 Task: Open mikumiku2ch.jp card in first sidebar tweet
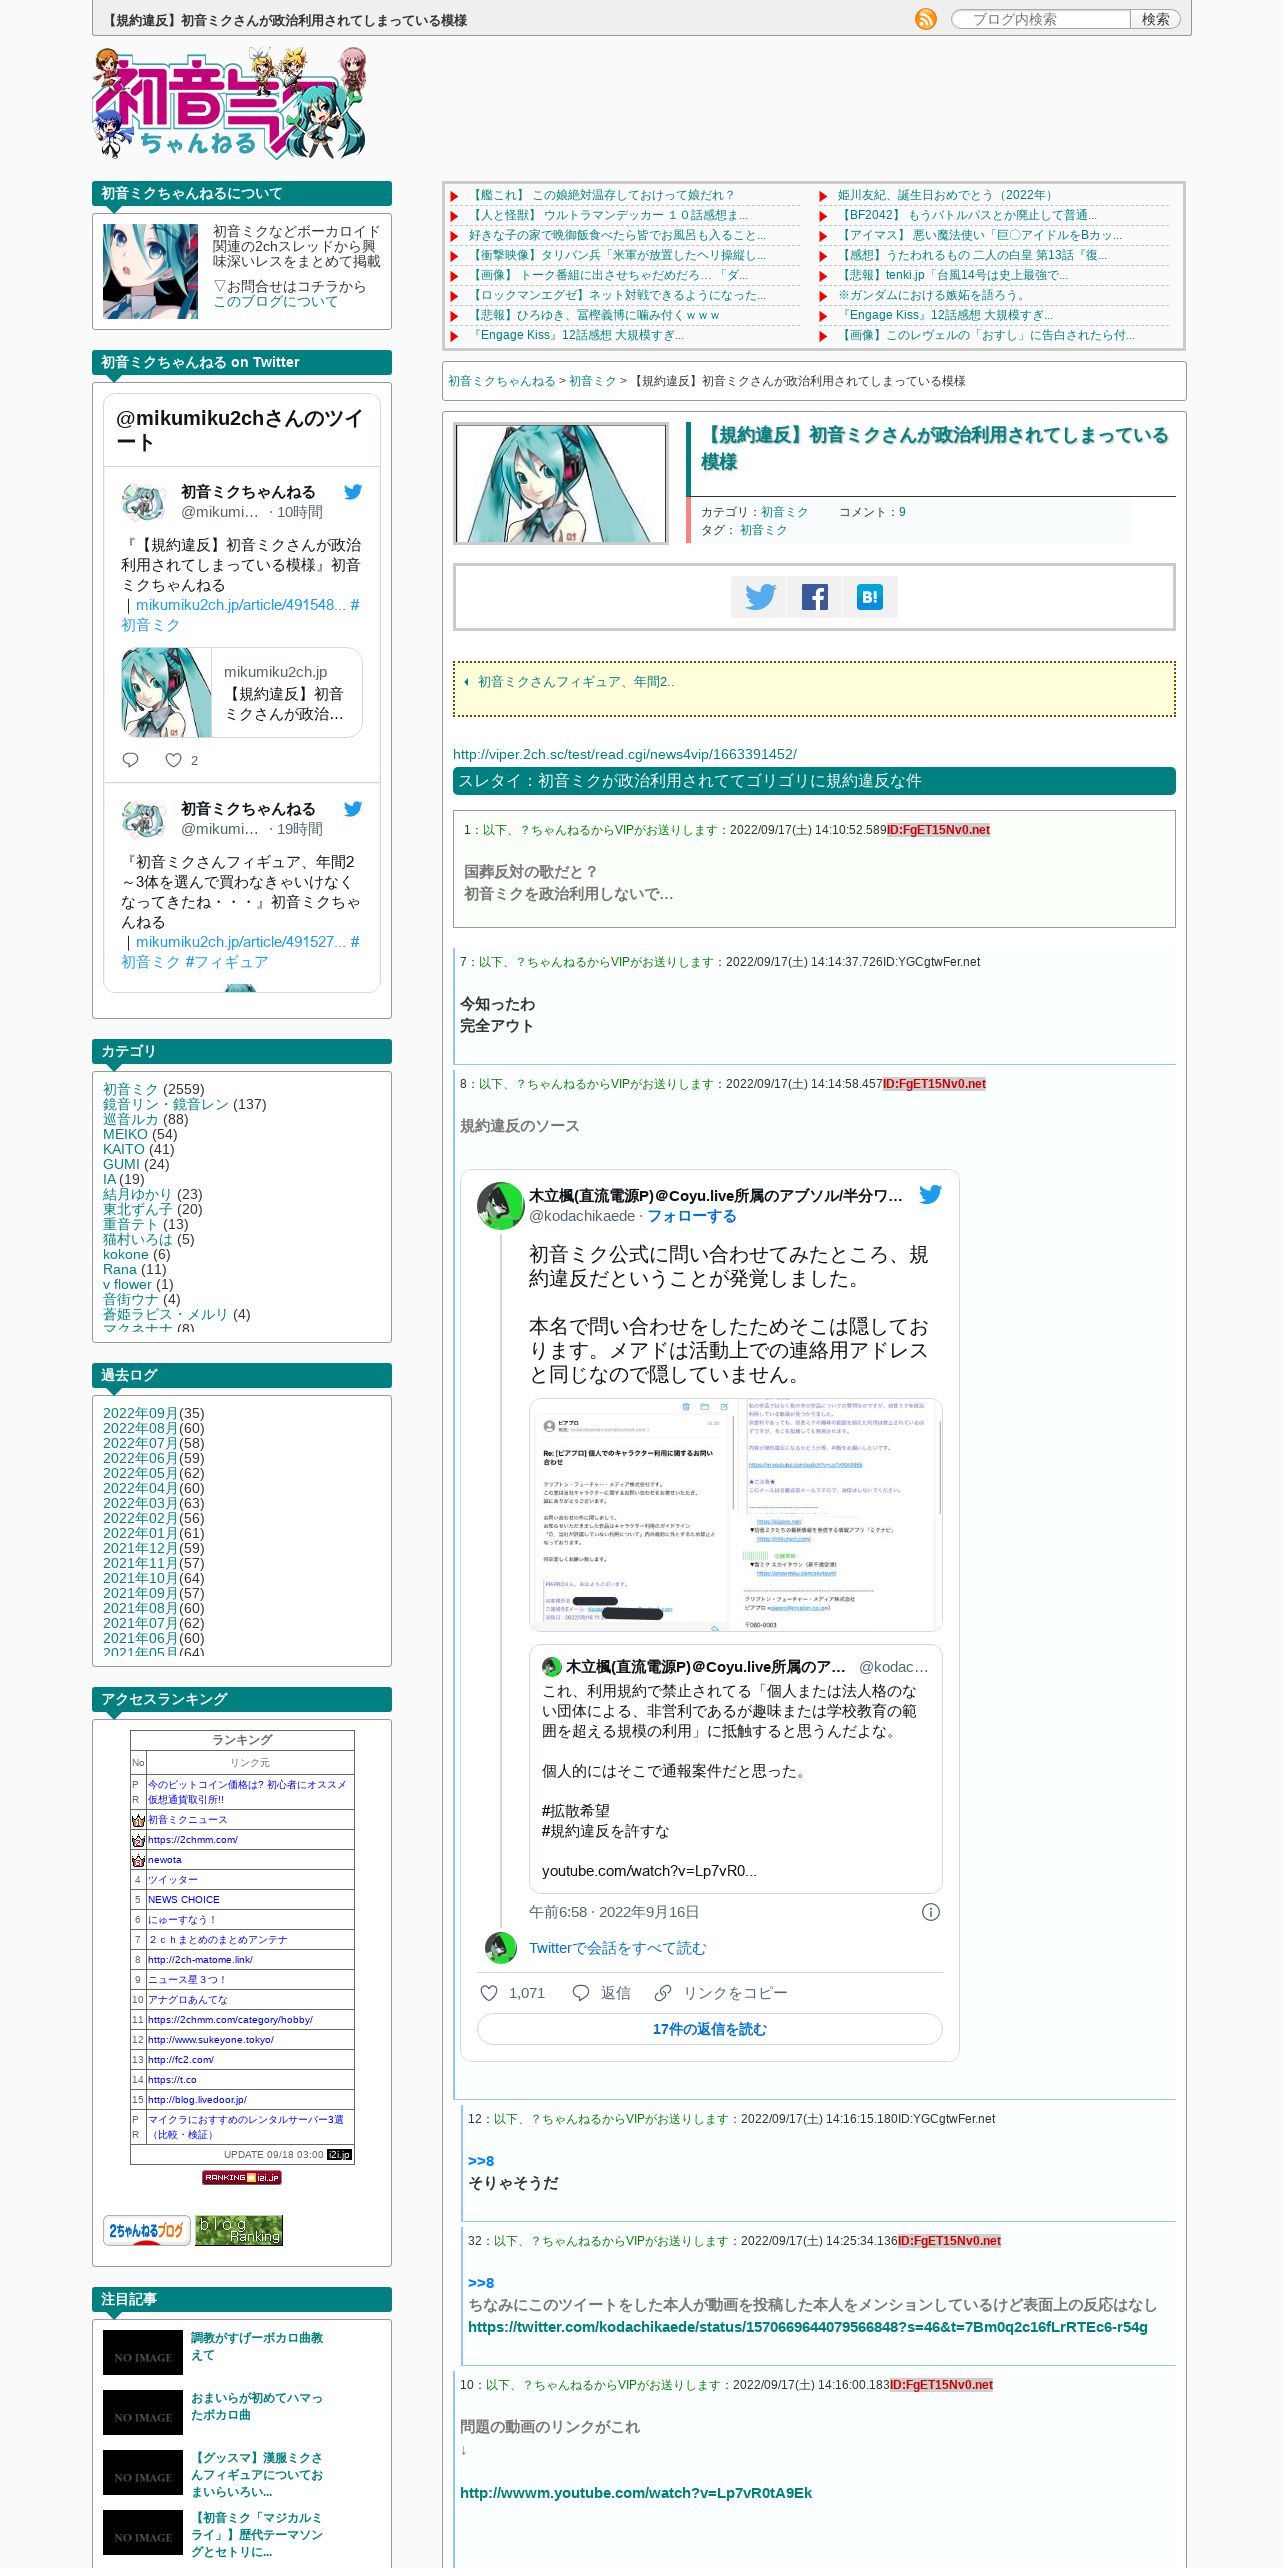tap(242, 692)
